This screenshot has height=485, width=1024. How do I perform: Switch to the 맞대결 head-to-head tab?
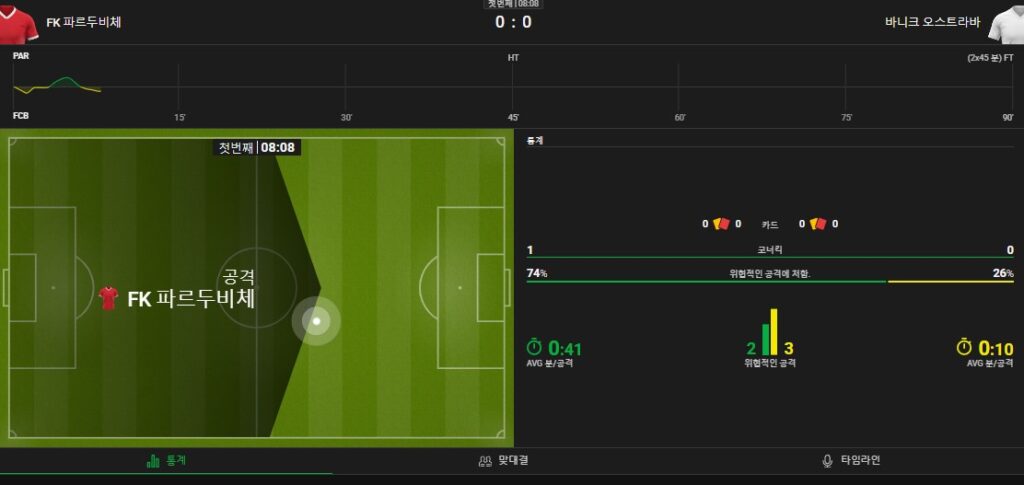click(x=503, y=461)
